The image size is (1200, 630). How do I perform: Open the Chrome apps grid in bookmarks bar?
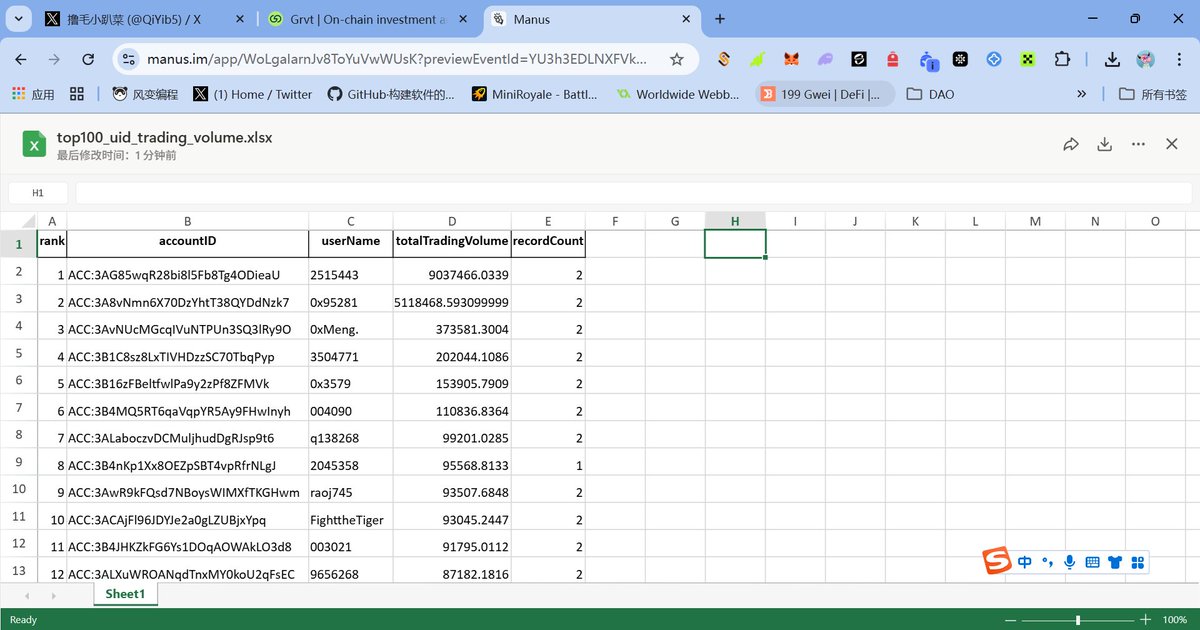pos(33,94)
